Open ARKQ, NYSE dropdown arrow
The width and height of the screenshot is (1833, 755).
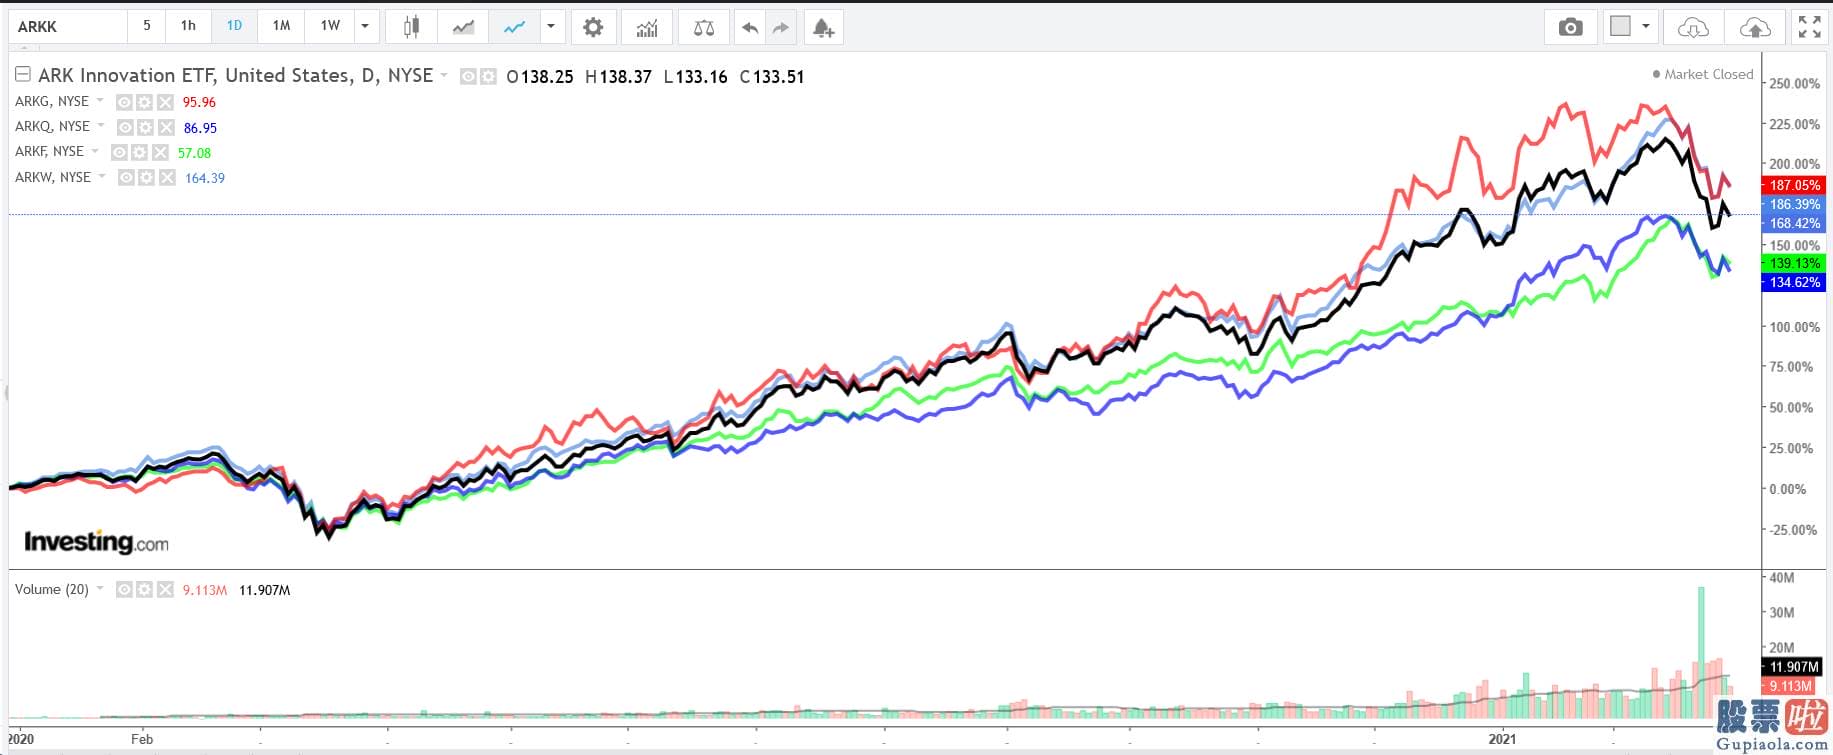pyautogui.click(x=101, y=126)
